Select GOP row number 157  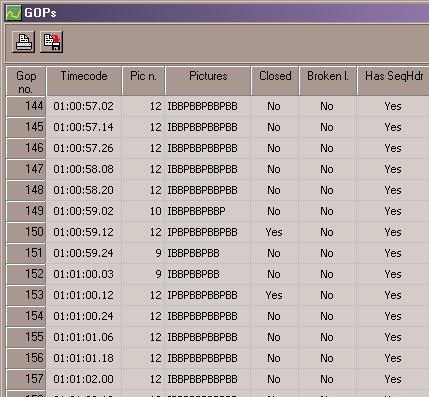[26, 379]
